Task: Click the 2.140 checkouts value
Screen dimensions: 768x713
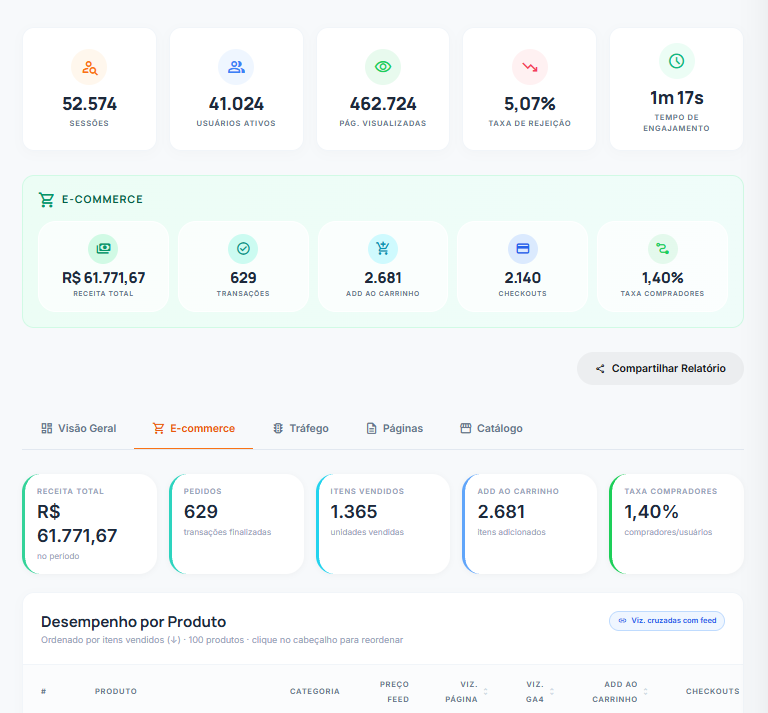Action: (523, 278)
